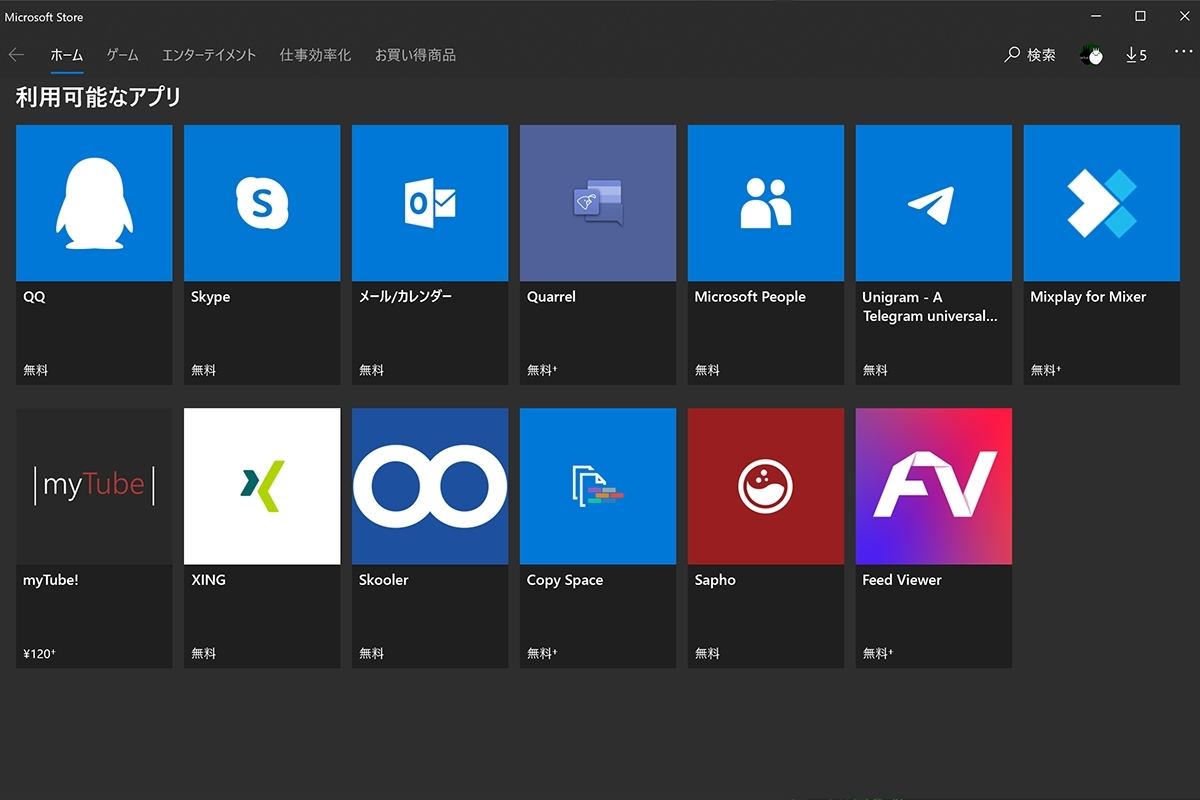Image resolution: width=1200 pixels, height=800 pixels.
Task: Click the 利用可能なアプリ heading
Action: (99, 97)
